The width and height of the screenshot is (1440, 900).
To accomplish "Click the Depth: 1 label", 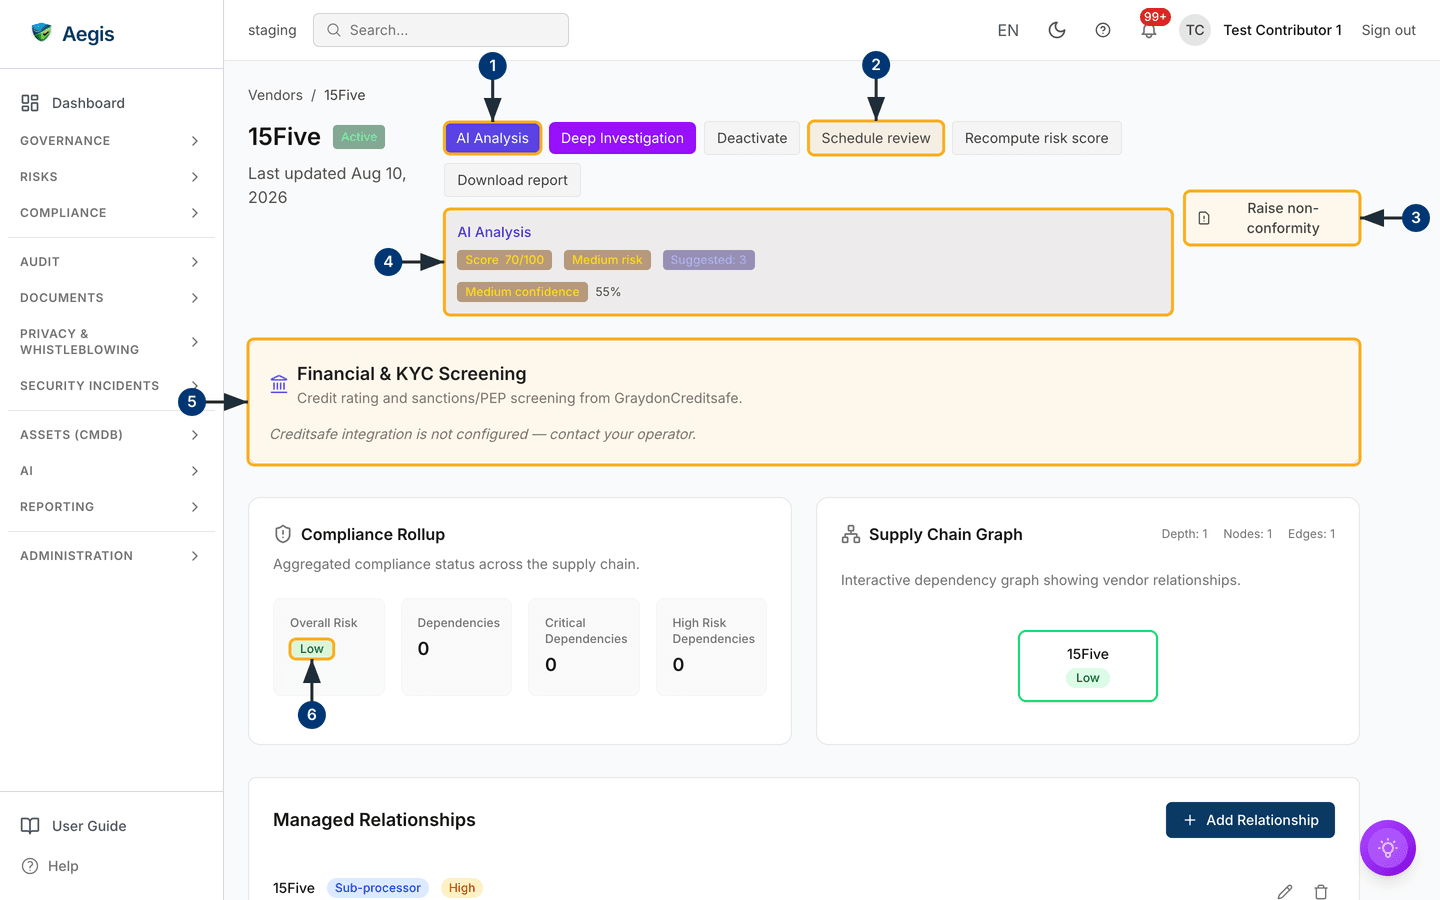I will pos(1184,534).
